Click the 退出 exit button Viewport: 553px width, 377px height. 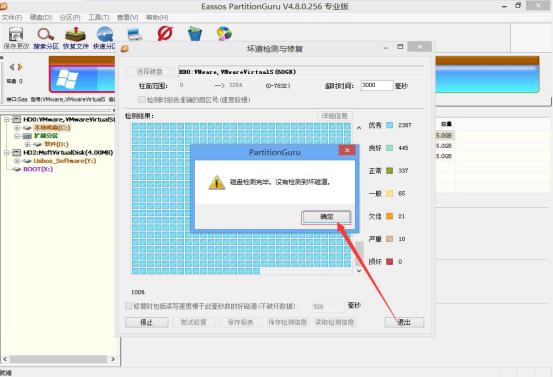[x=404, y=322]
